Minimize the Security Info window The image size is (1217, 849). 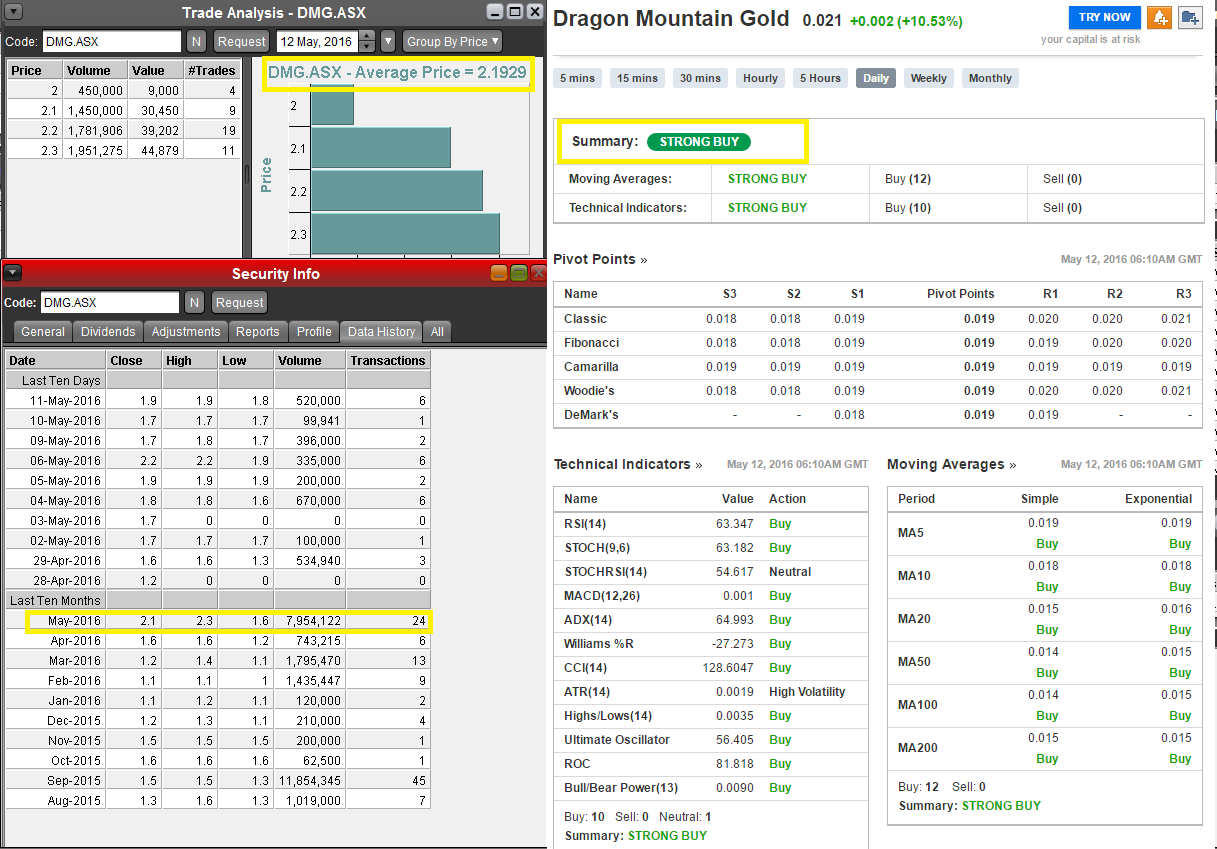click(x=499, y=273)
